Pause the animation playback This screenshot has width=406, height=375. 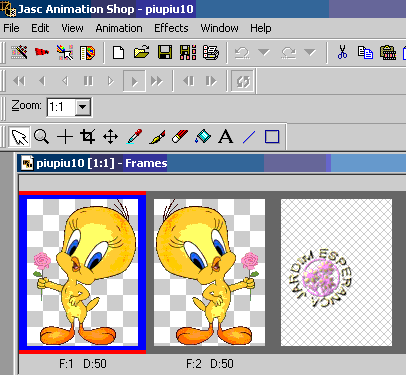click(88, 81)
